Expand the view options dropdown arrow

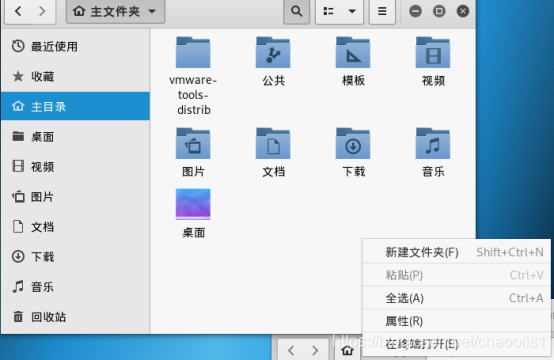tap(352, 11)
